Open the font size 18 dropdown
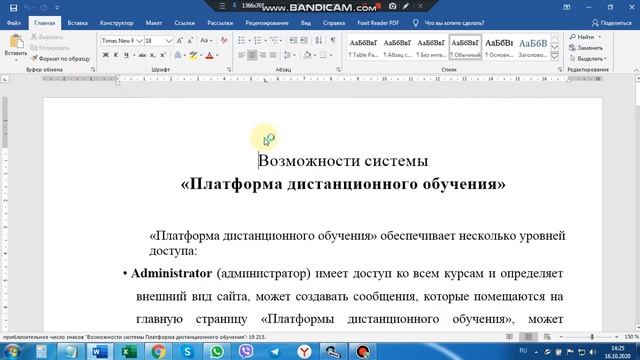This screenshot has width=640, height=360. [x=169, y=41]
